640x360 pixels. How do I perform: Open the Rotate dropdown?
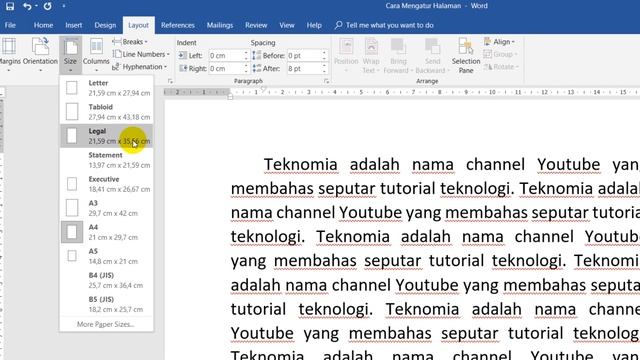coord(501,67)
